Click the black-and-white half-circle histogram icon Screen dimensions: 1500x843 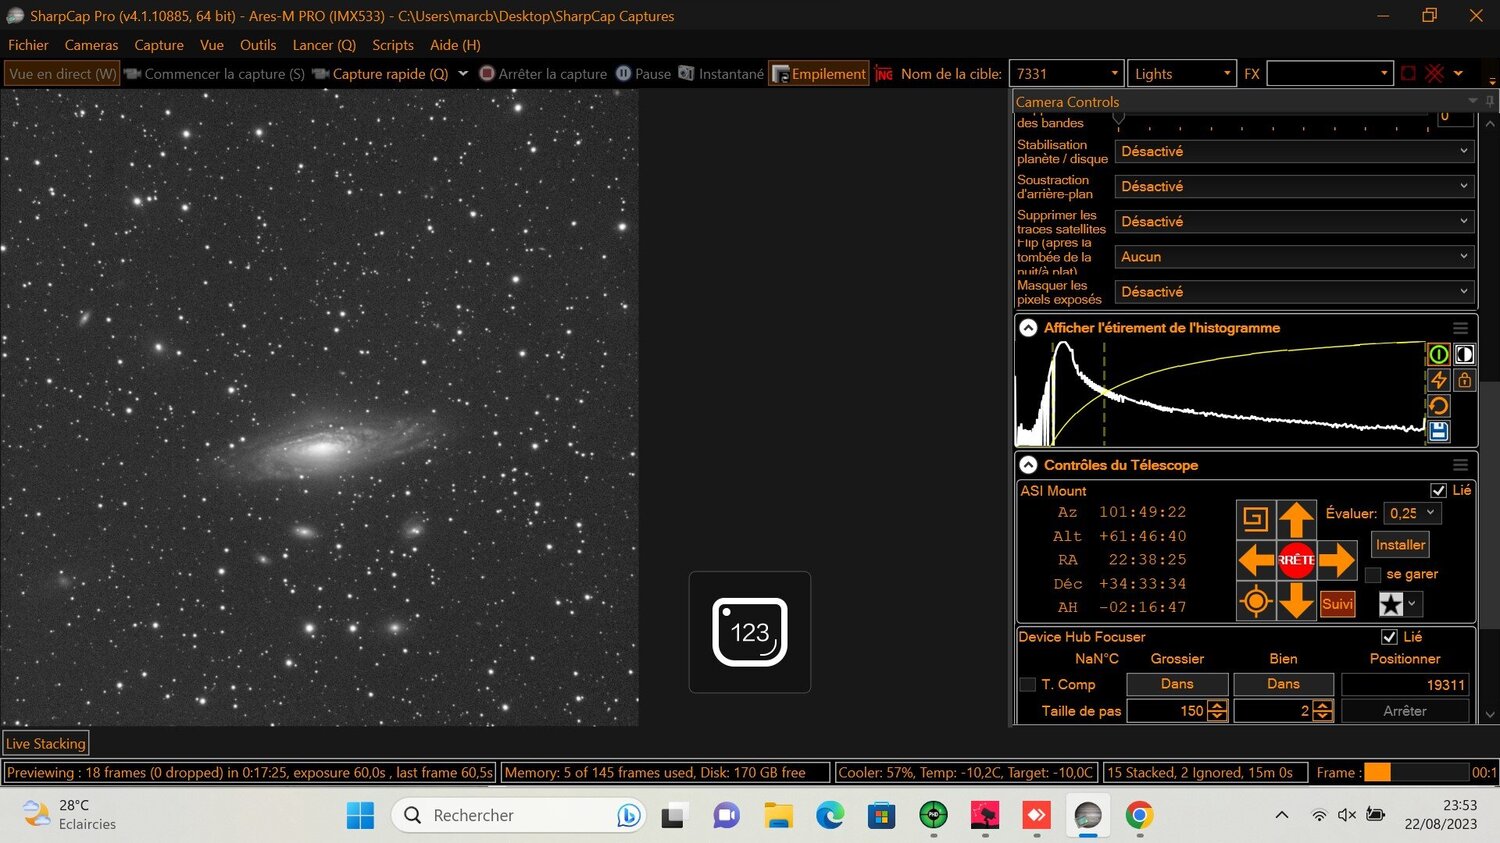[1464, 354]
